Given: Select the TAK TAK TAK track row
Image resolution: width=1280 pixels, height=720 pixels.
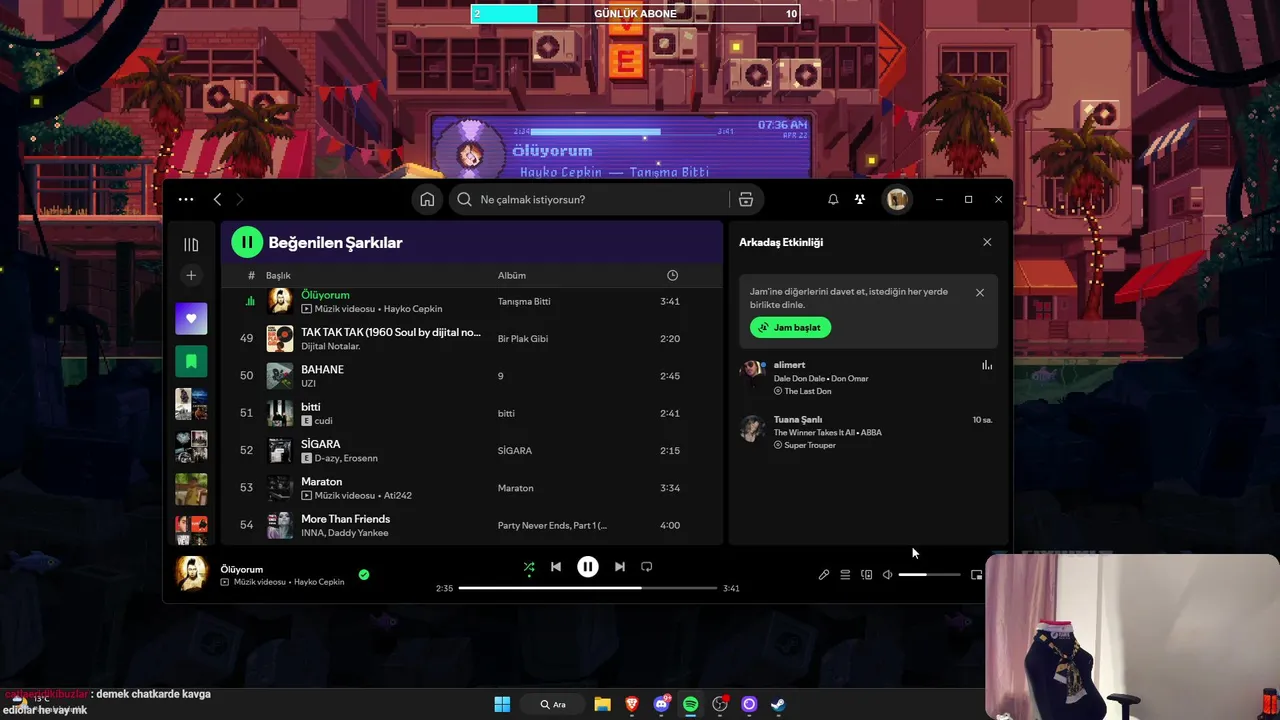Looking at the screenshot, I should click(472, 338).
